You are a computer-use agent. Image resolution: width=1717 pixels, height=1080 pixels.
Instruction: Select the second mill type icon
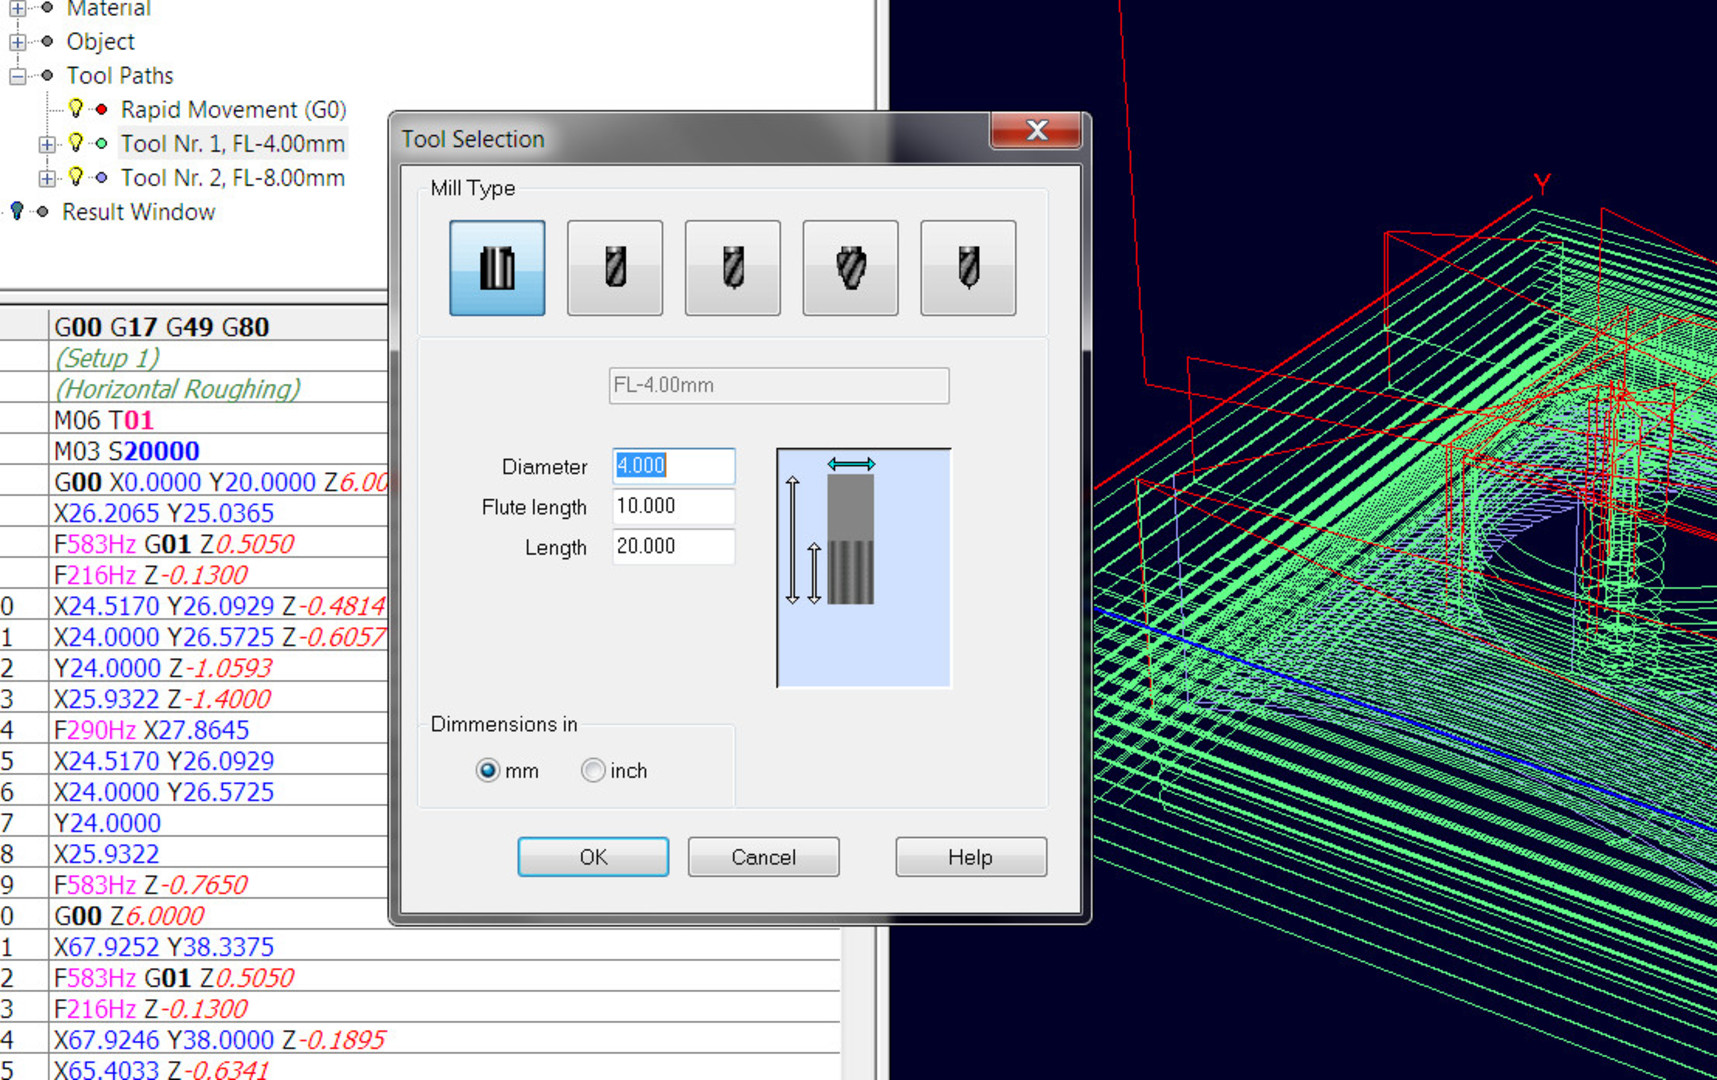click(615, 268)
